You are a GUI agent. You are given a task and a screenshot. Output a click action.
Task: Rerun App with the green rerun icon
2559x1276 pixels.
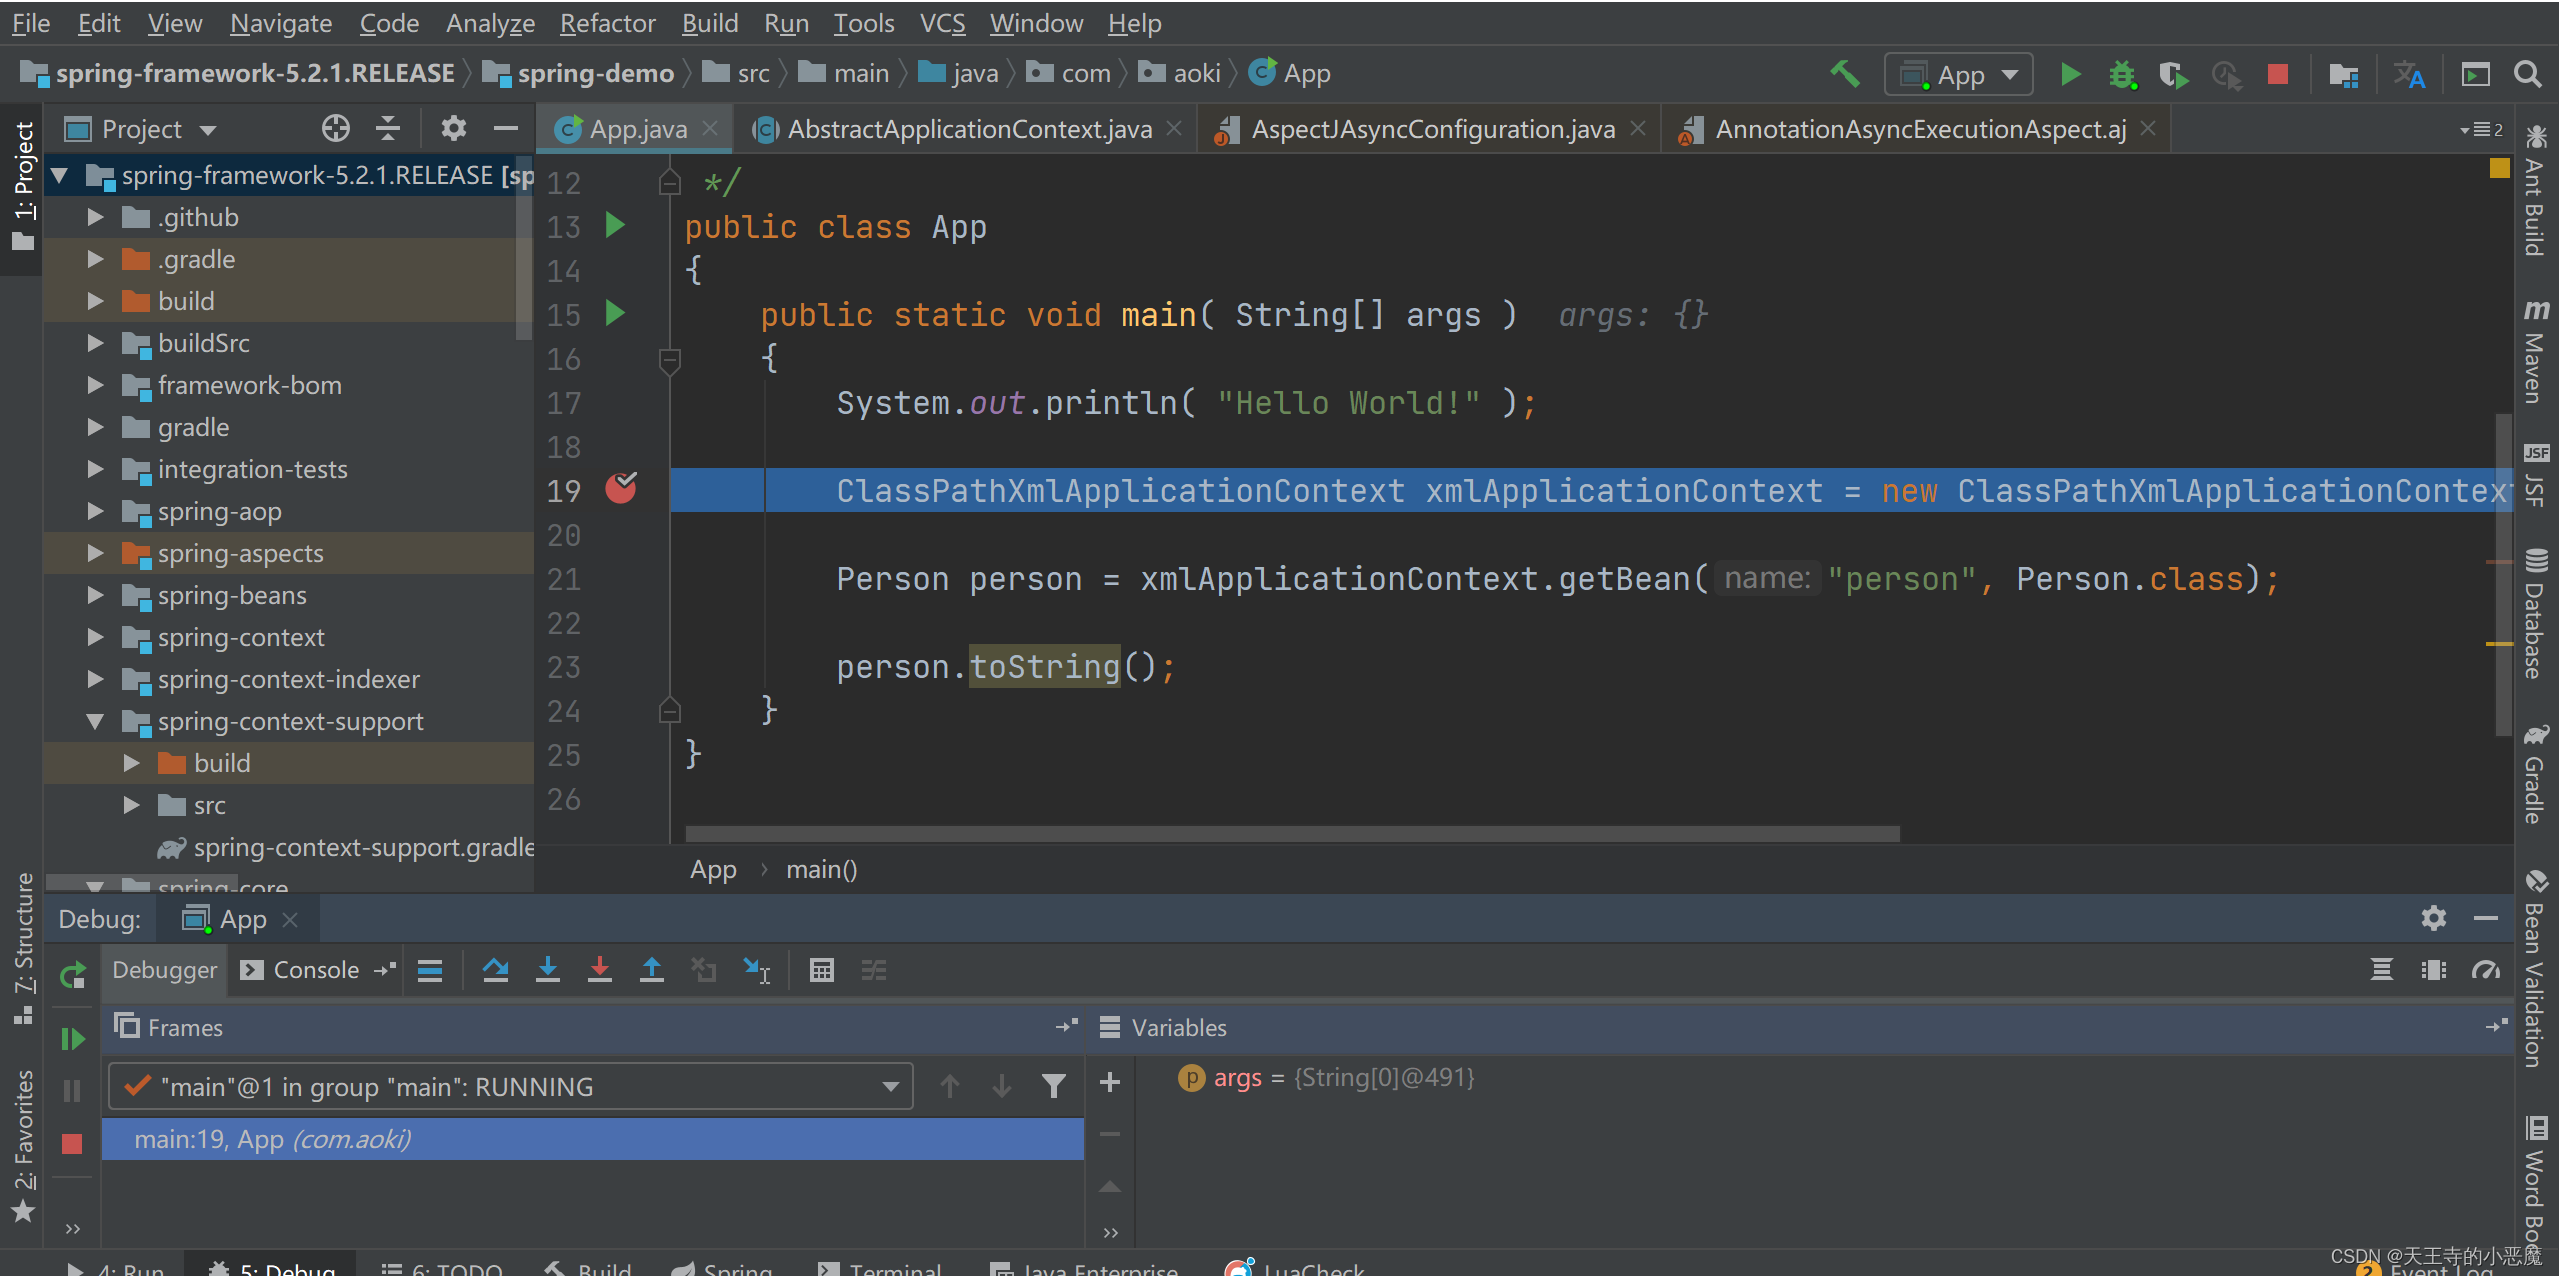click(x=72, y=974)
